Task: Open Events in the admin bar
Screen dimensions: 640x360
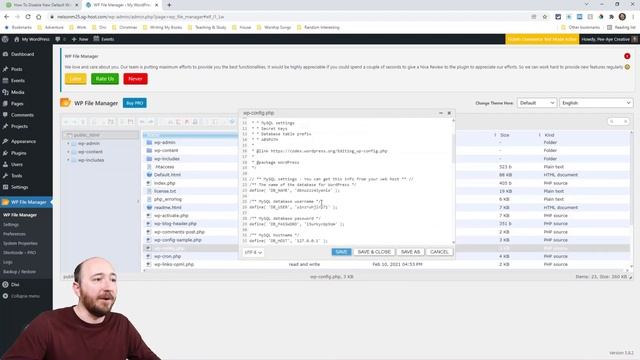Action: (104, 39)
